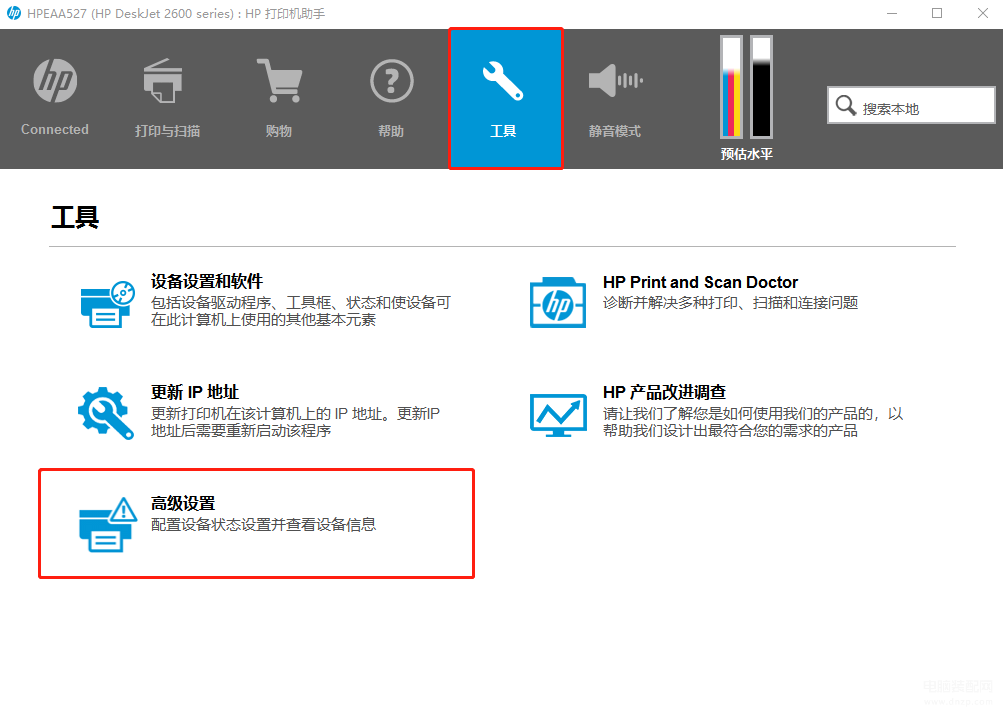Select the 工具 wrench icon
The height and width of the screenshot is (715, 1003).
[503, 81]
